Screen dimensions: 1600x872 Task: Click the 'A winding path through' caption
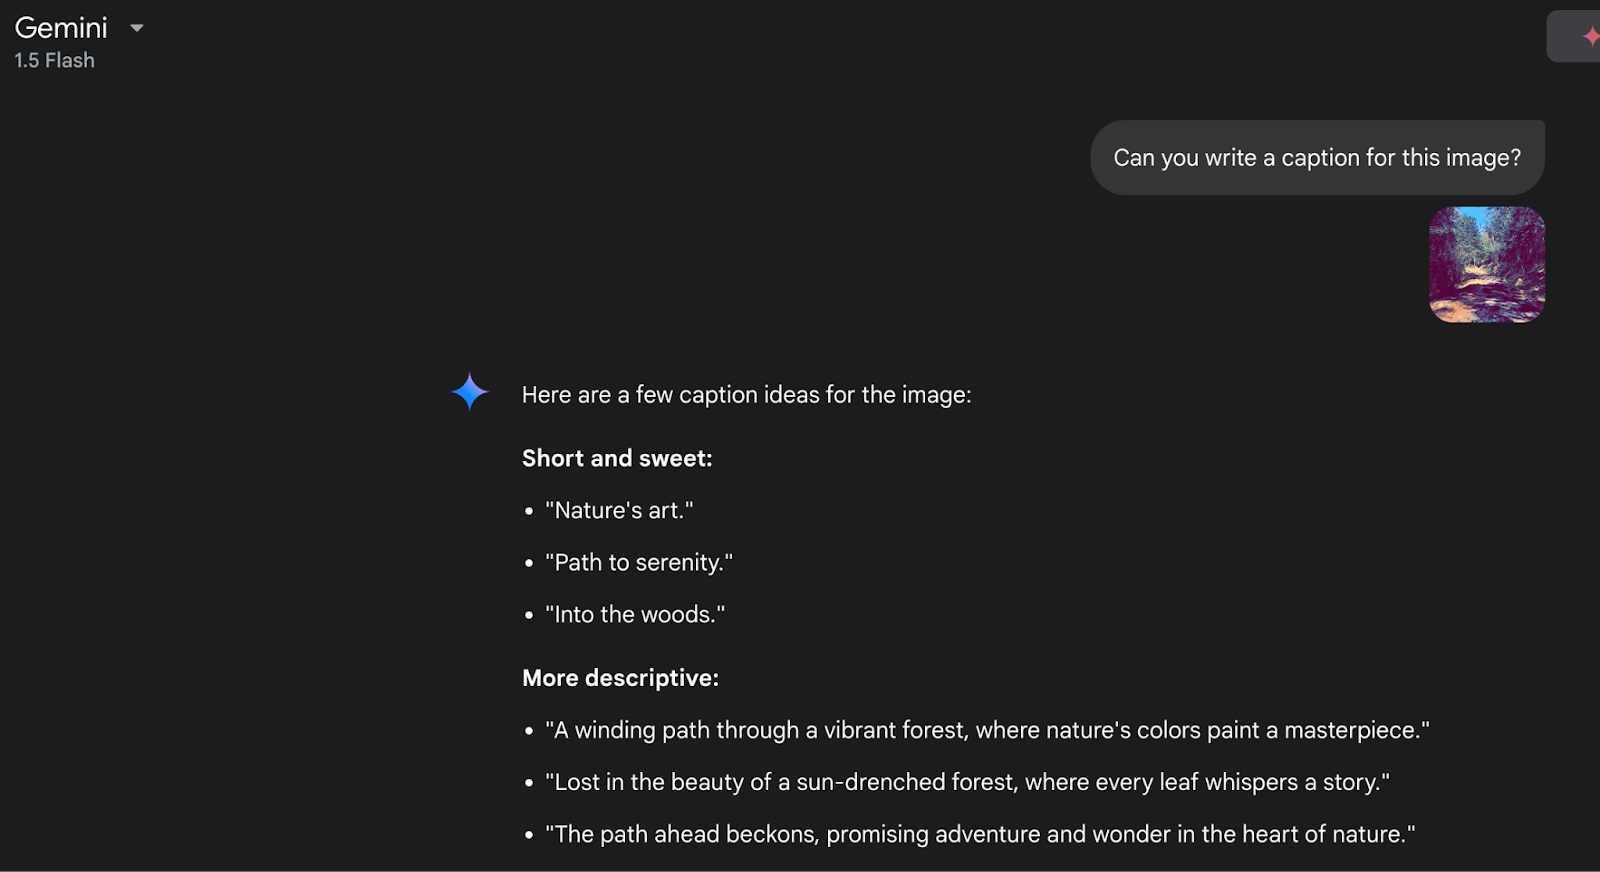(987, 731)
